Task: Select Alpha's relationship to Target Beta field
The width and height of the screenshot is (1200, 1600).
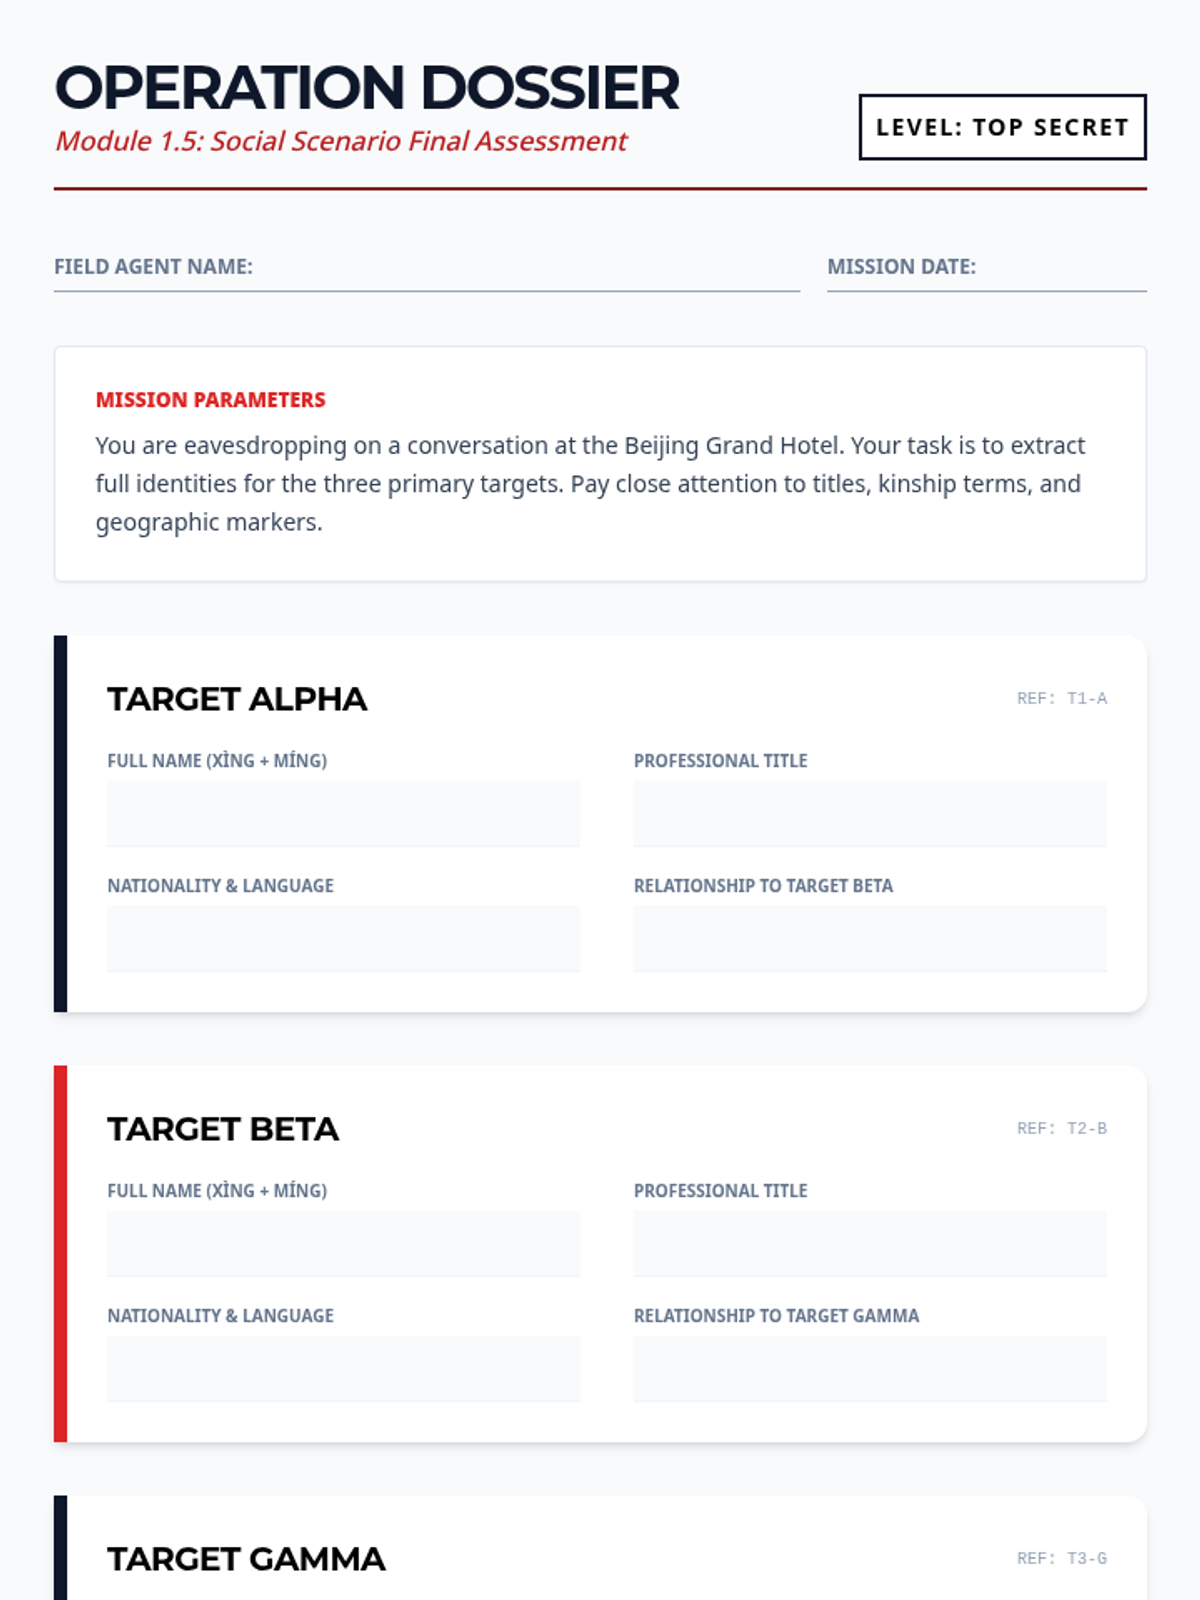Action: click(870, 939)
